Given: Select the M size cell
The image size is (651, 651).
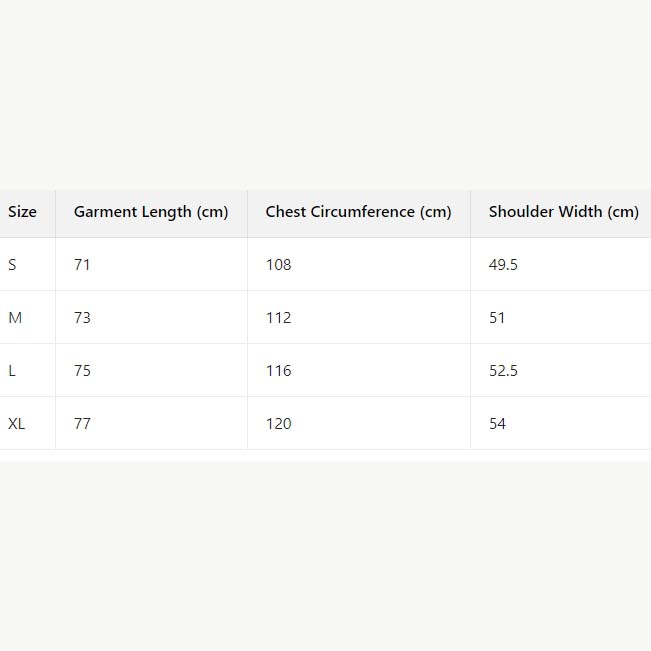Looking at the screenshot, I should 15,318.
